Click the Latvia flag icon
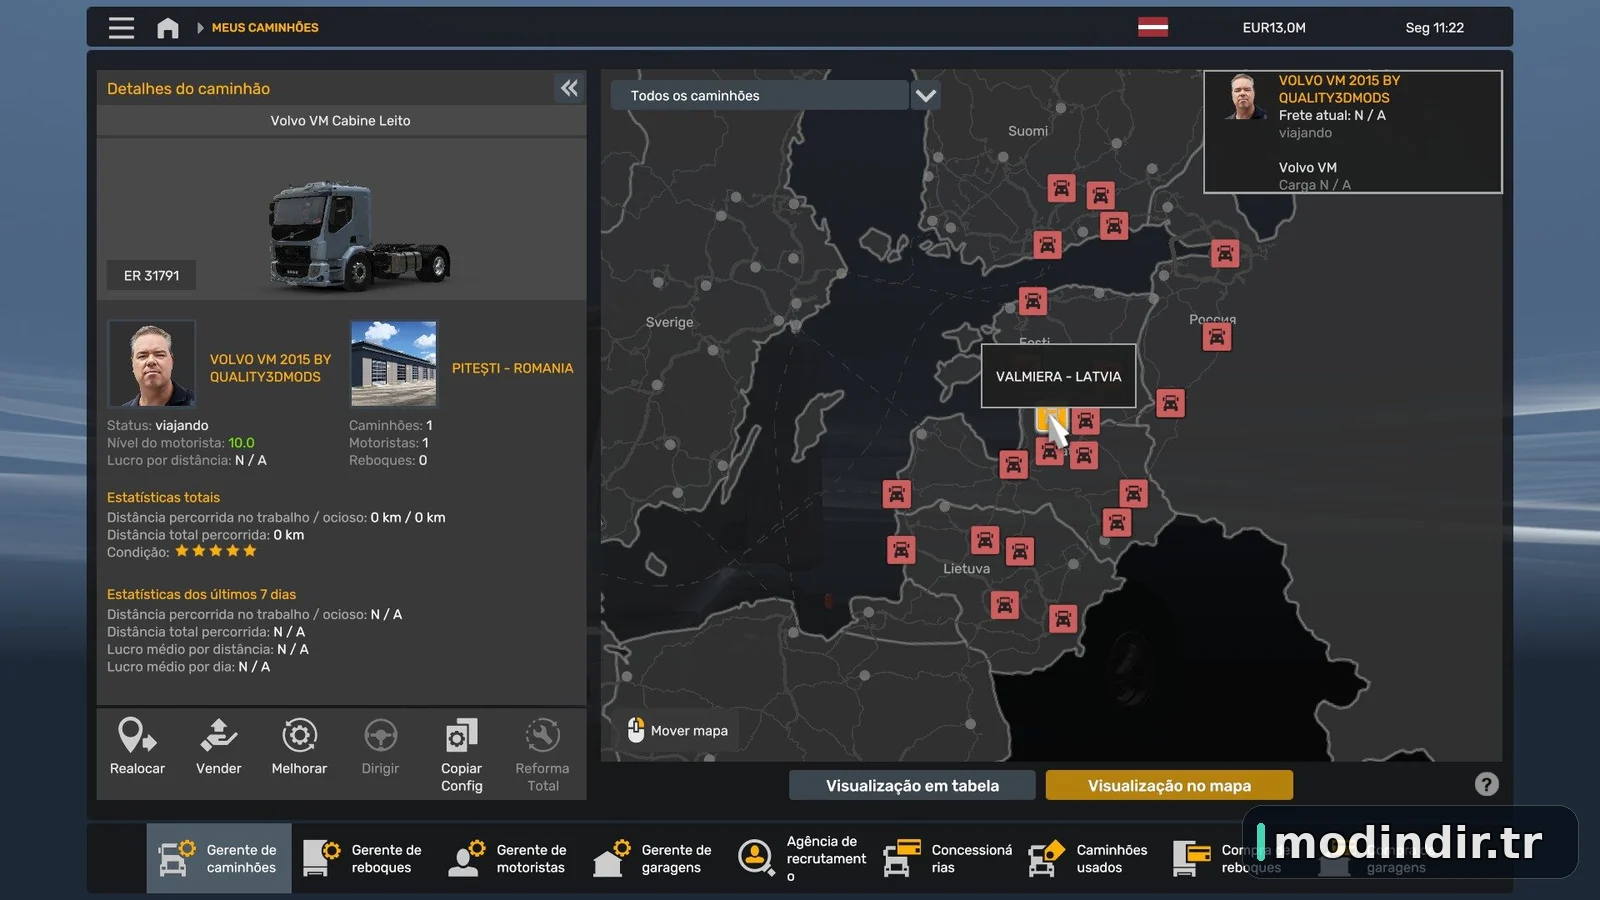This screenshot has width=1600, height=900. [1153, 27]
